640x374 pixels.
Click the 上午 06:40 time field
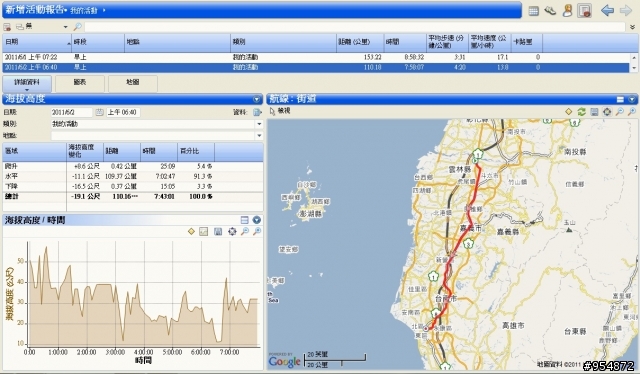[x=122, y=112]
